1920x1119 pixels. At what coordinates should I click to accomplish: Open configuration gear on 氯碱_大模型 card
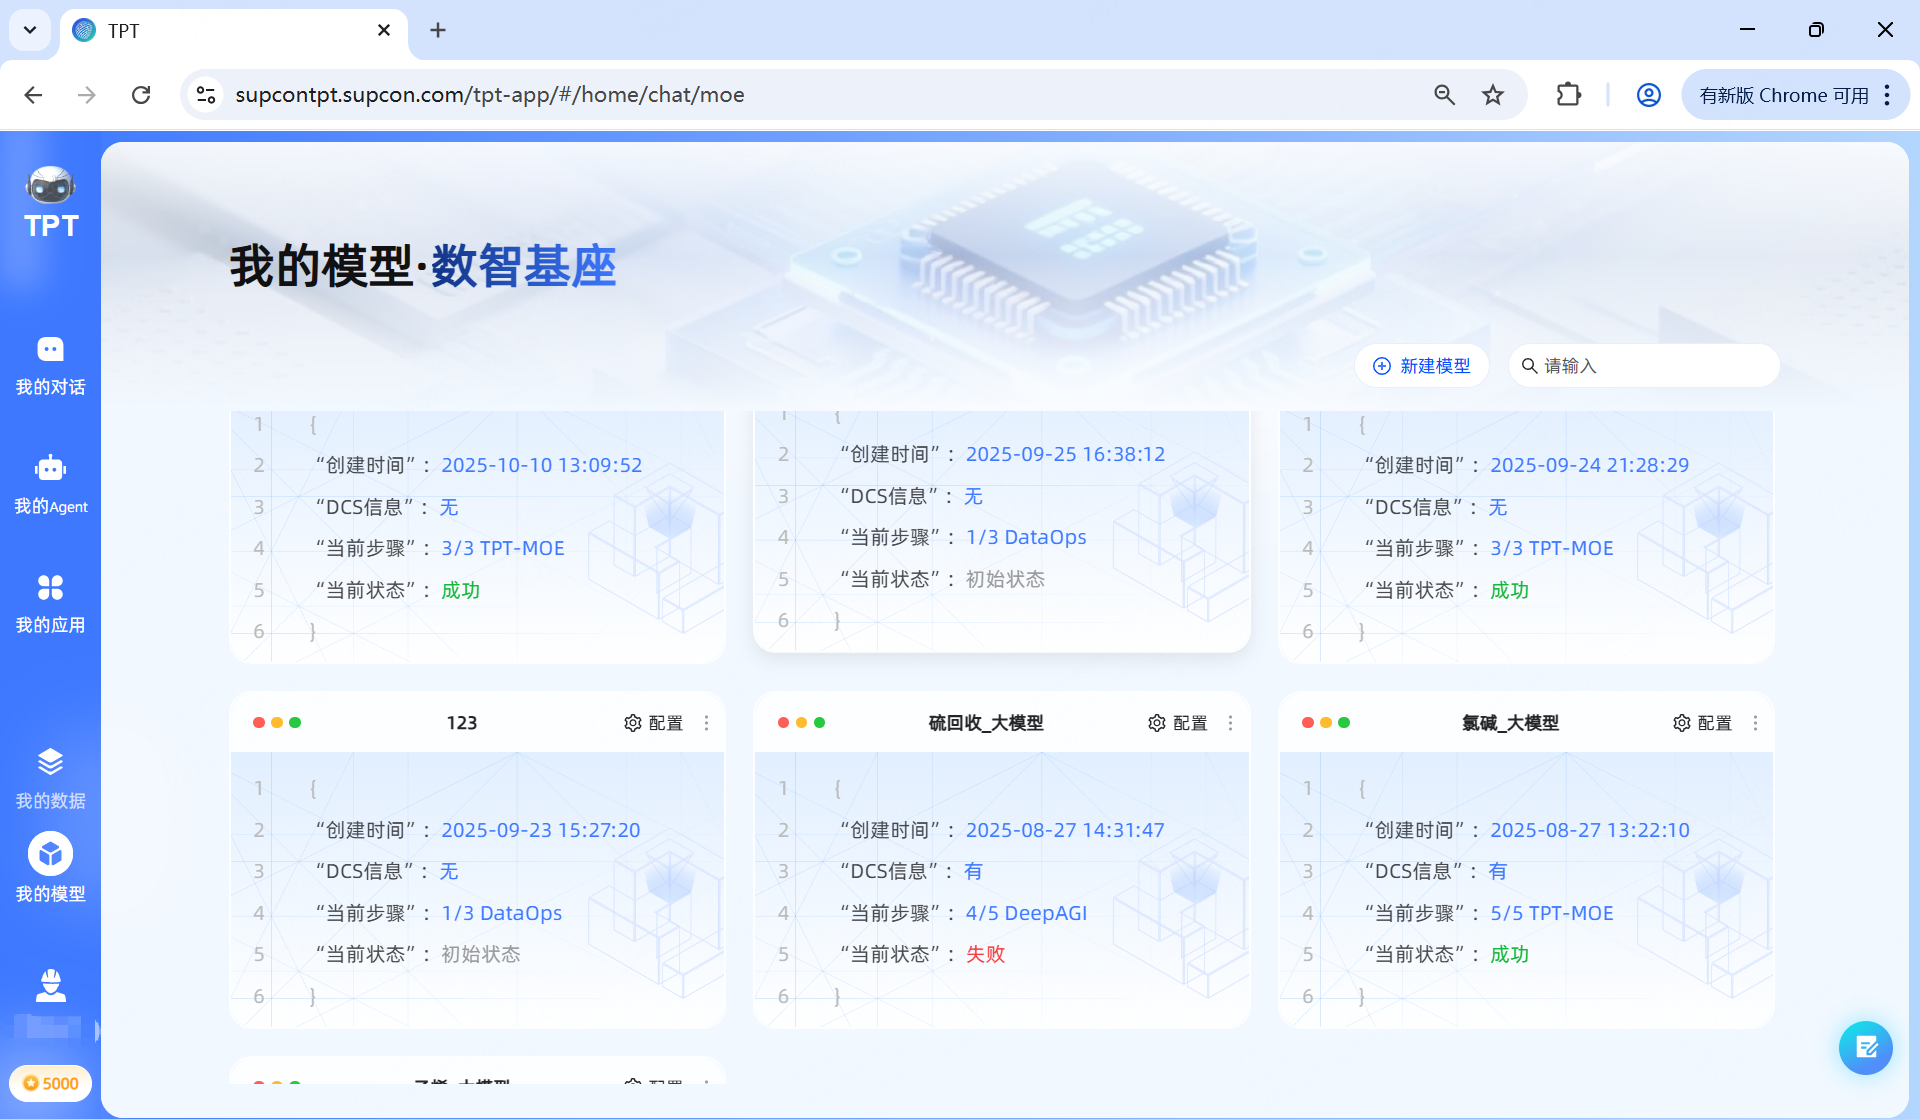tap(1681, 722)
